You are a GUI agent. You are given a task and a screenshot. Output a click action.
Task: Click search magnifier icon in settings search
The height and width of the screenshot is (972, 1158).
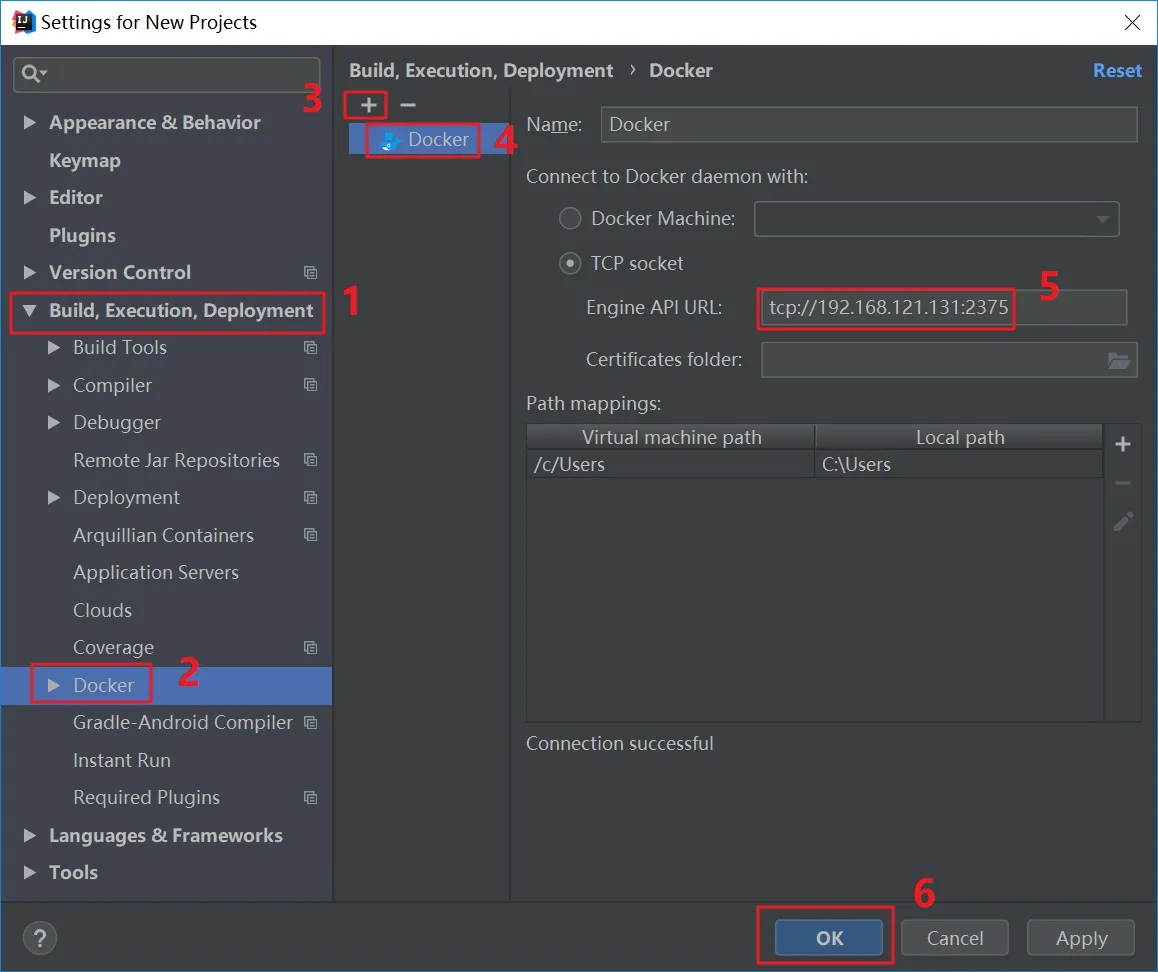point(33,74)
